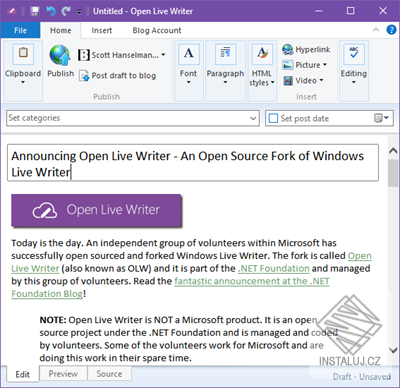Open Help via question mark icon
400x388 pixels.
point(391,30)
